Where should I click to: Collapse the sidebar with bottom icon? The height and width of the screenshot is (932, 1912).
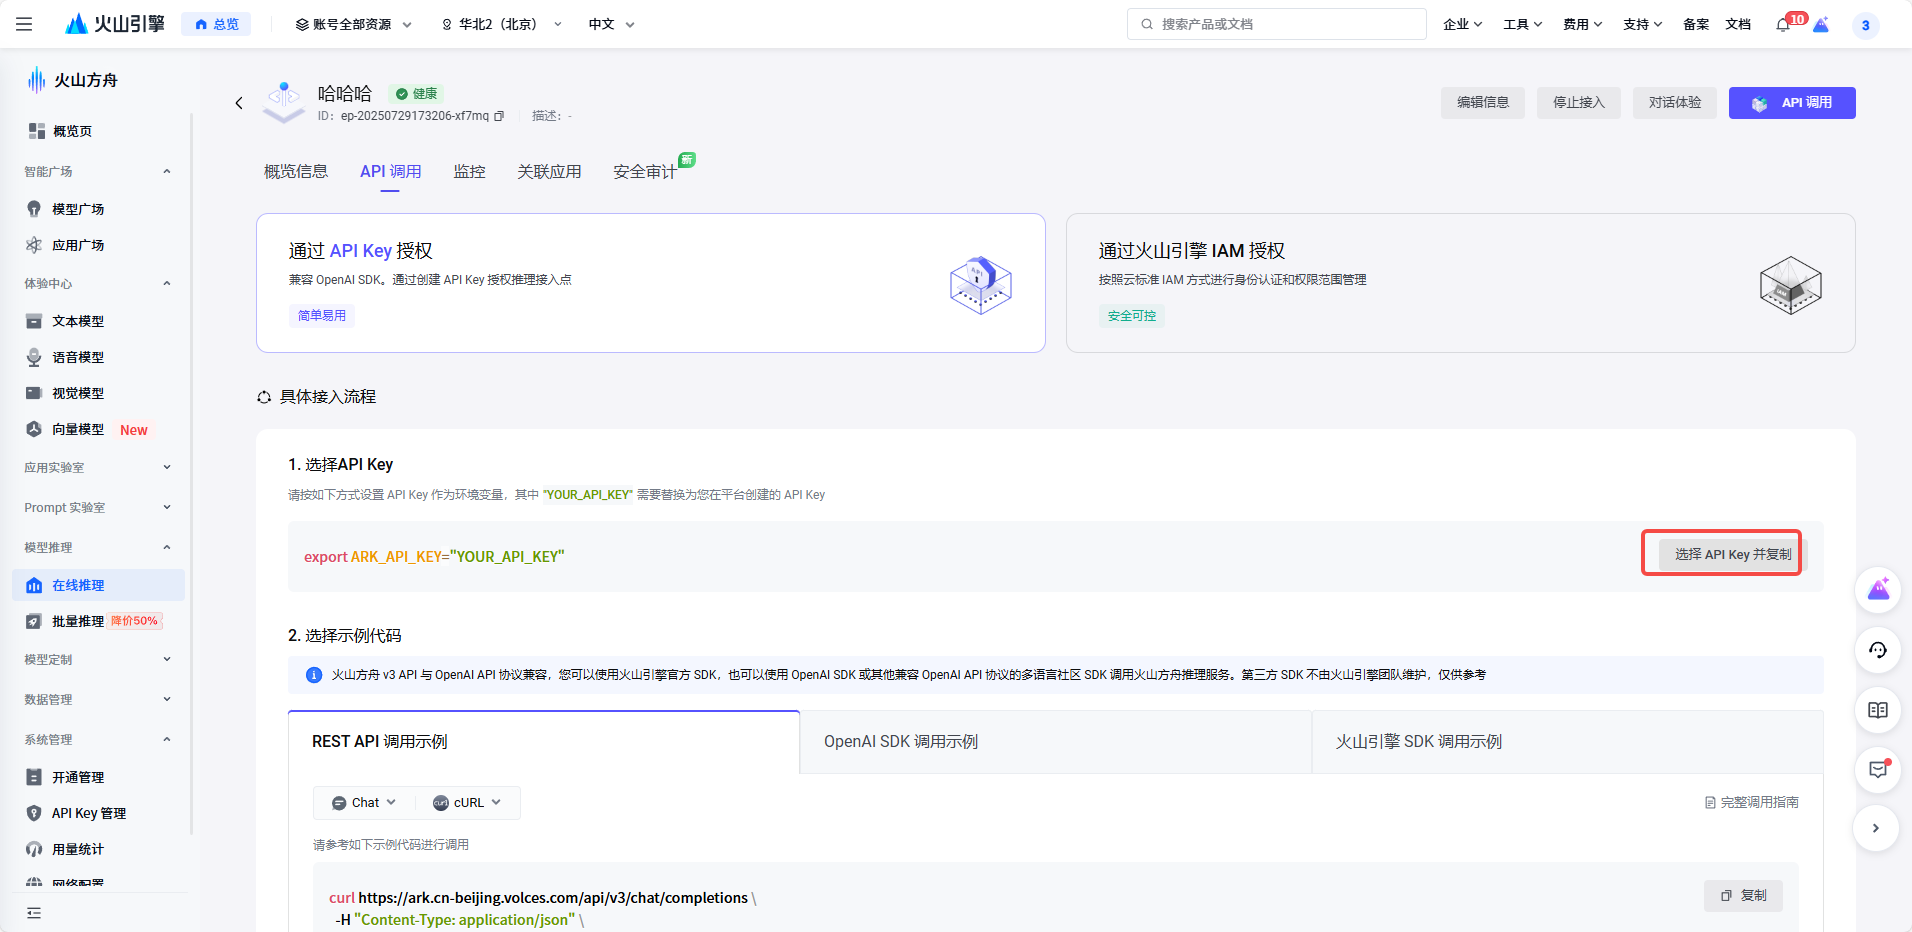pyautogui.click(x=34, y=913)
